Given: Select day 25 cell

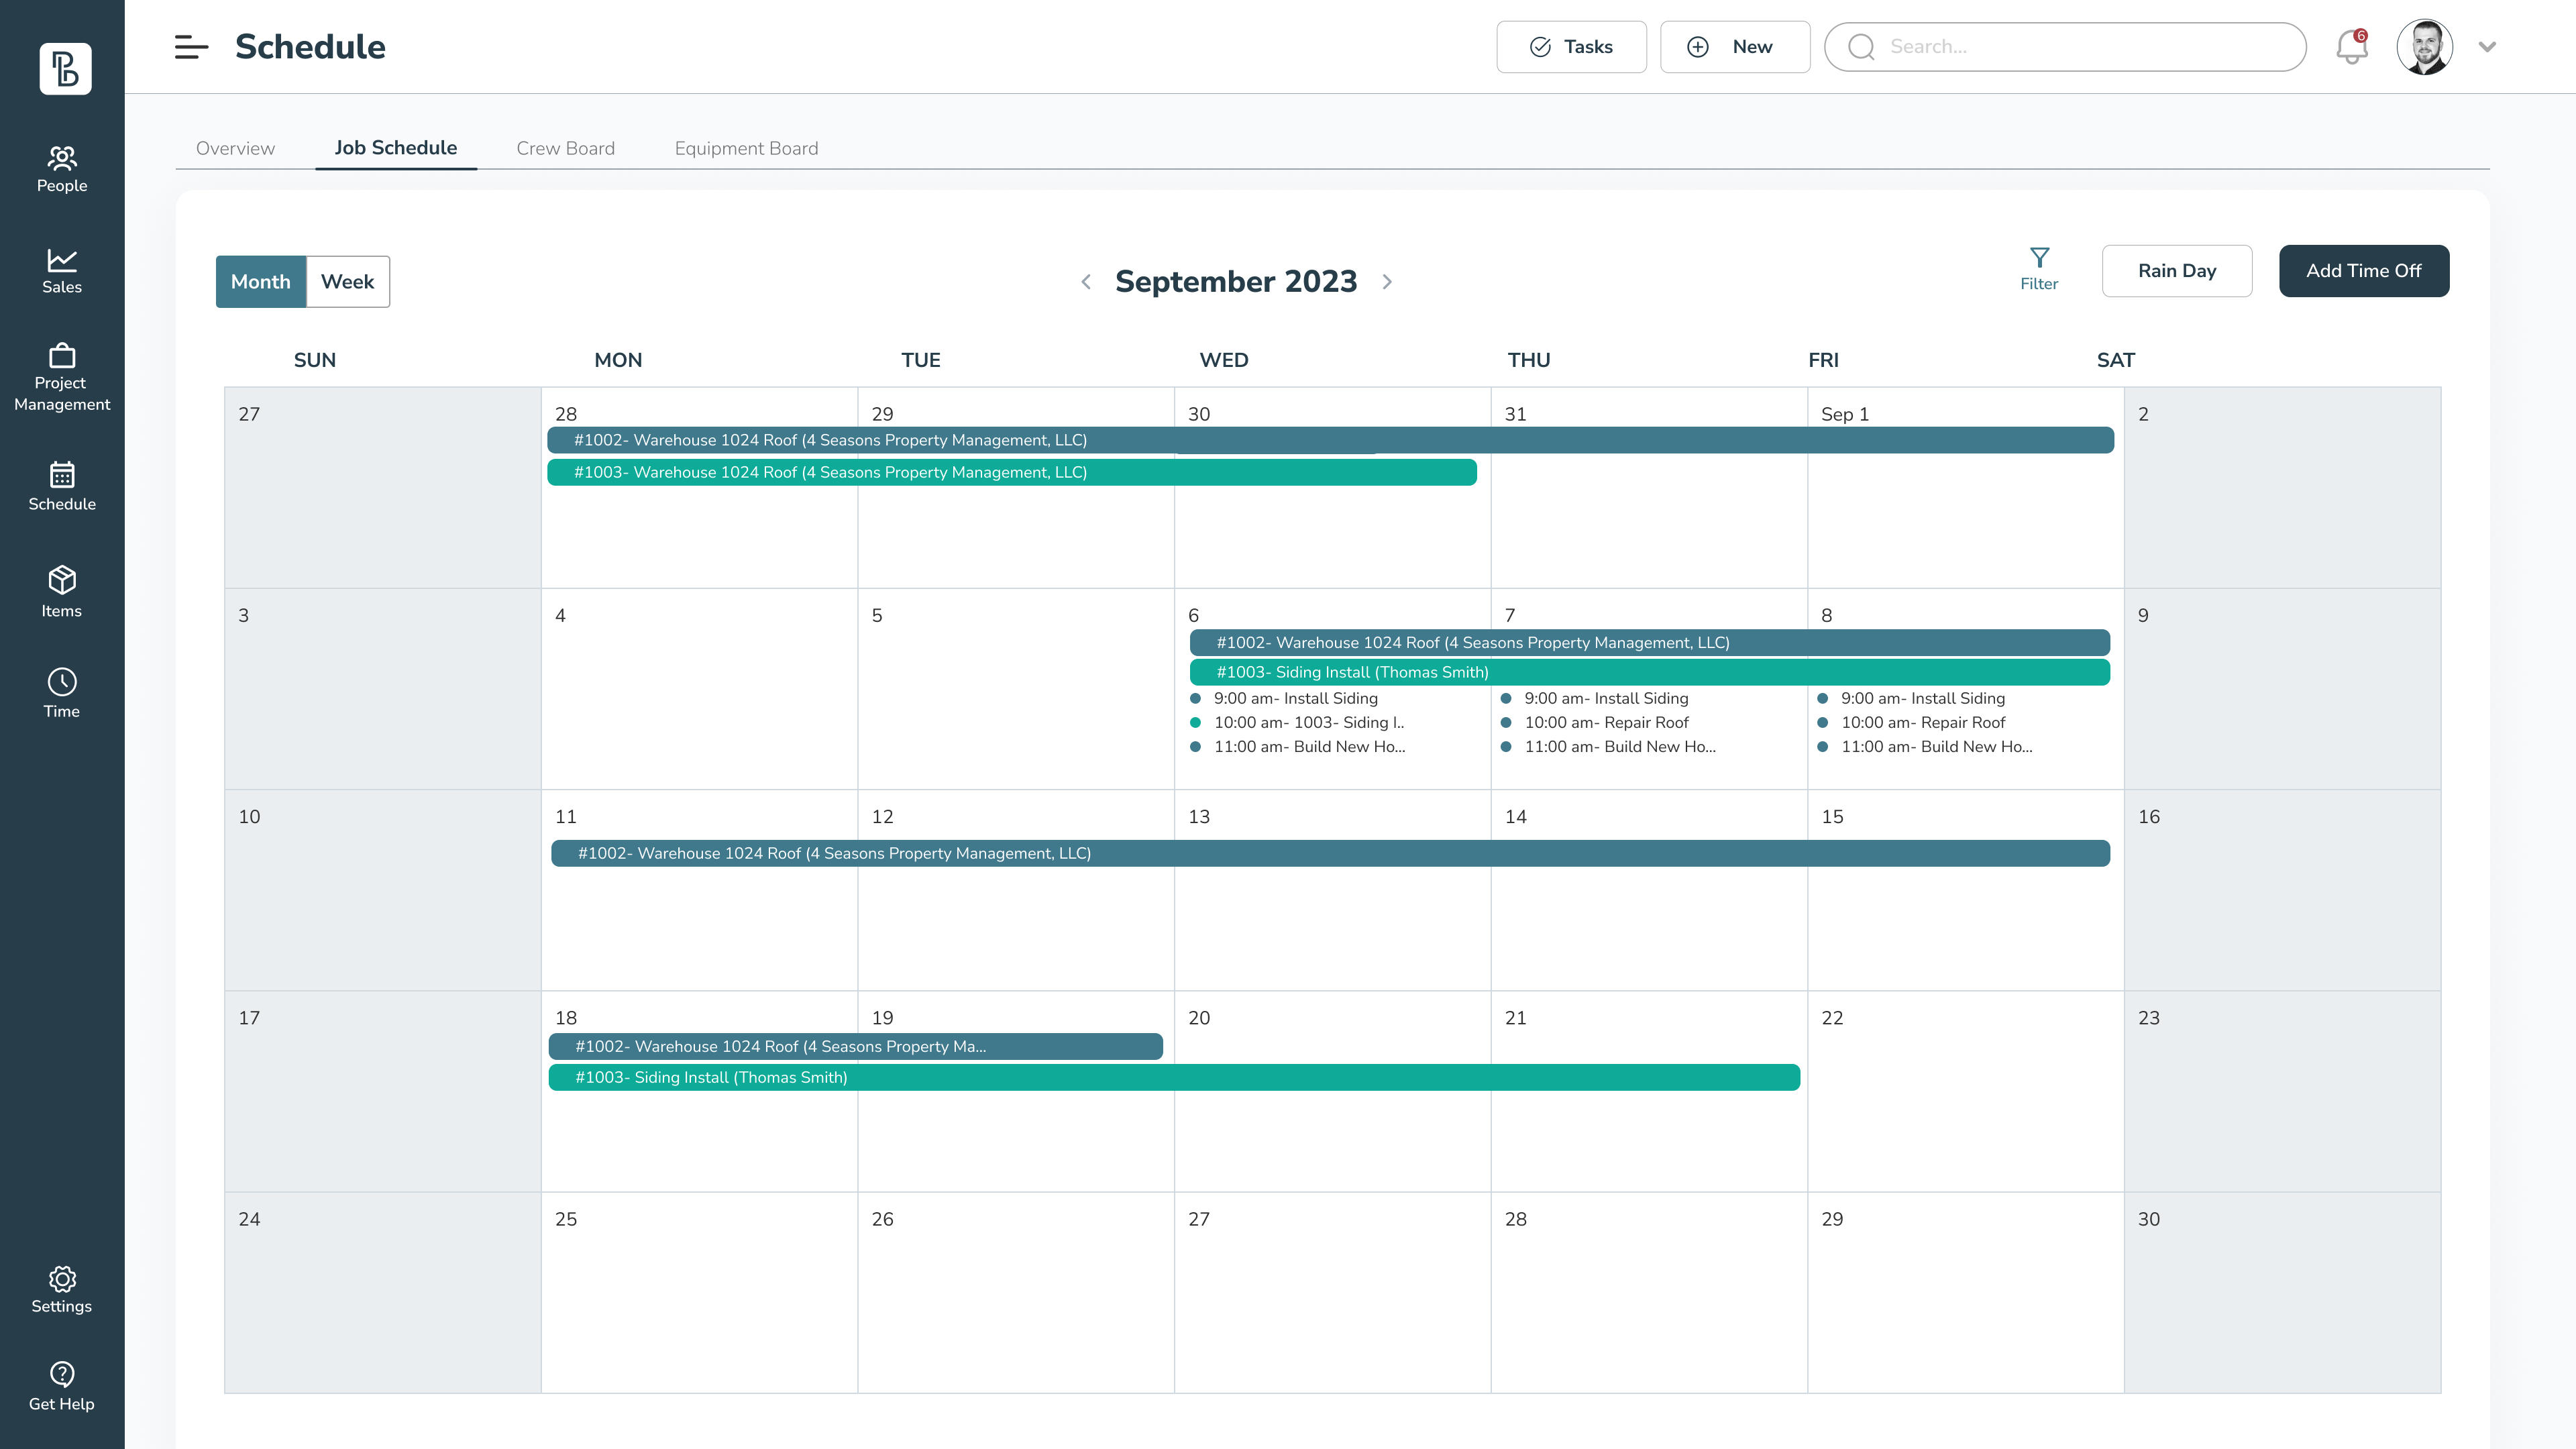Looking at the screenshot, I should (699, 1292).
